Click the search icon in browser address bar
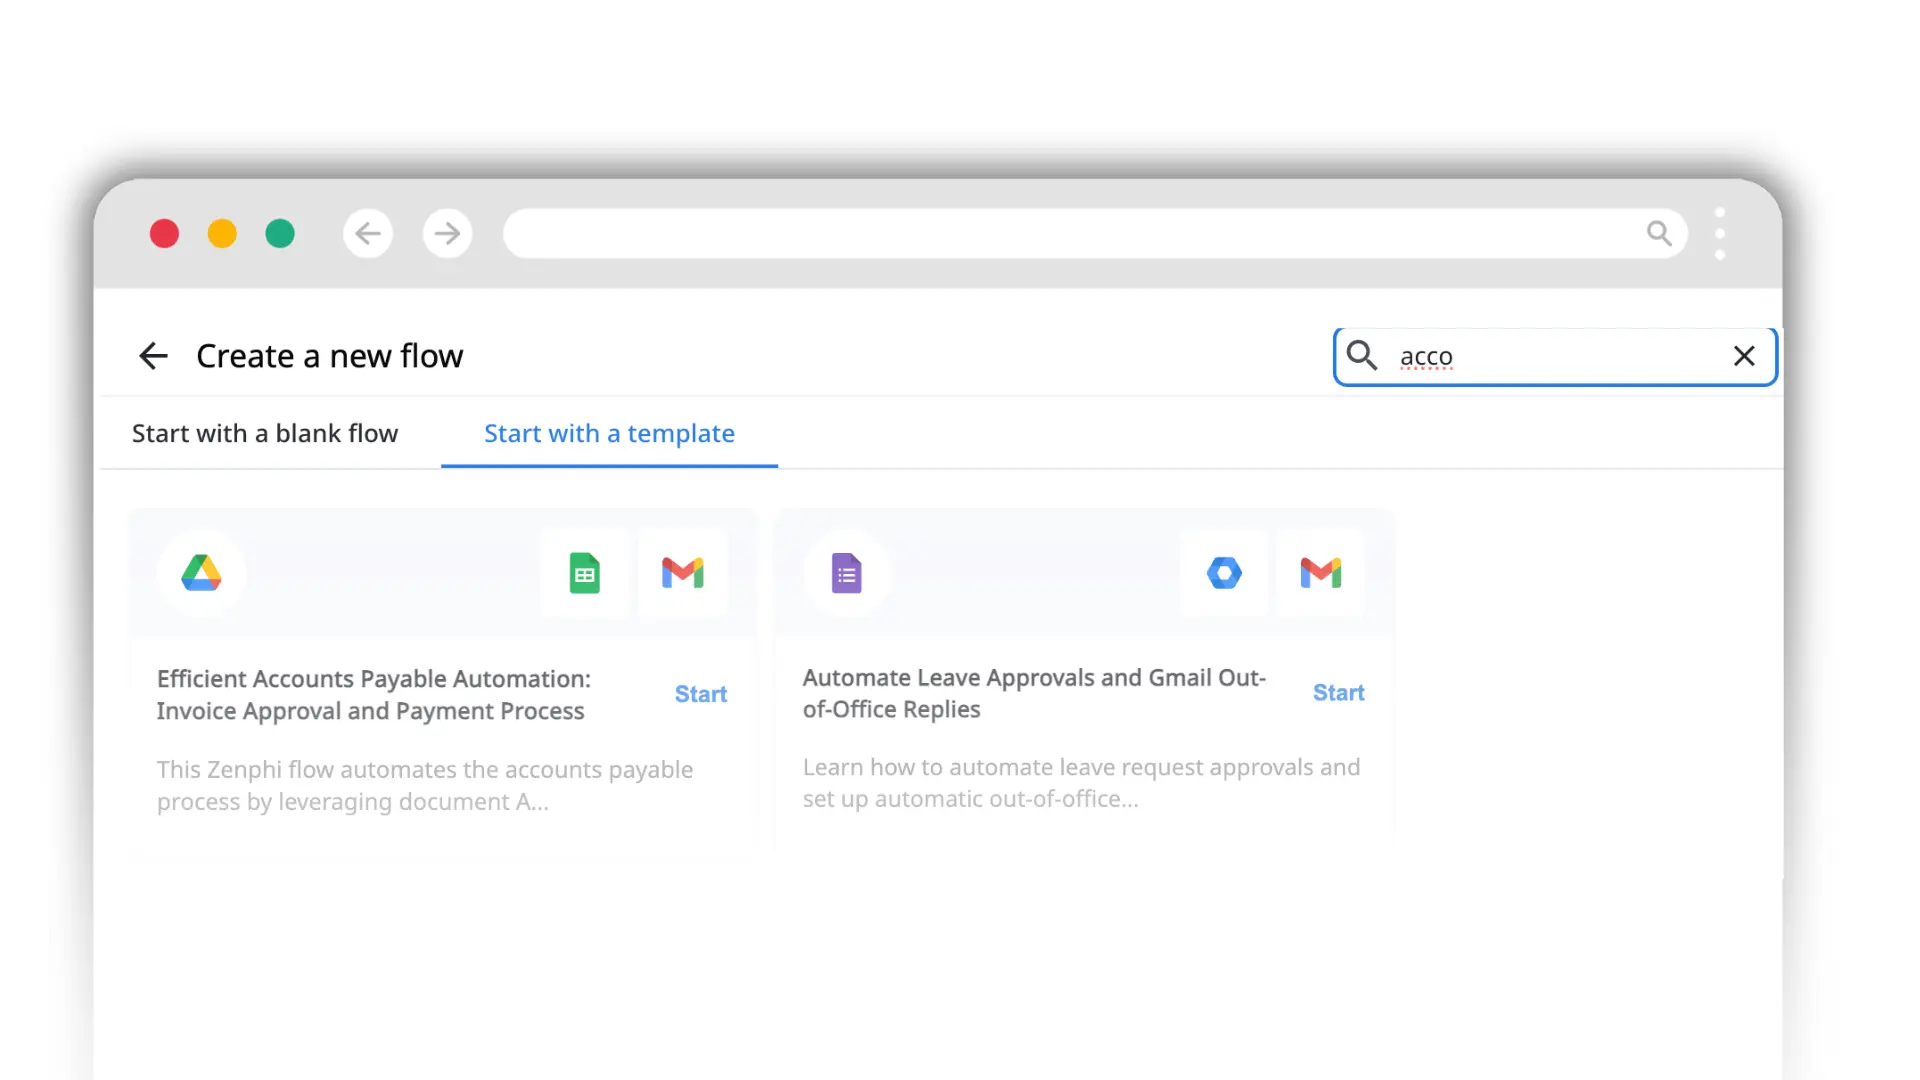This screenshot has width=1920, height=1080. coord(1659,234)
